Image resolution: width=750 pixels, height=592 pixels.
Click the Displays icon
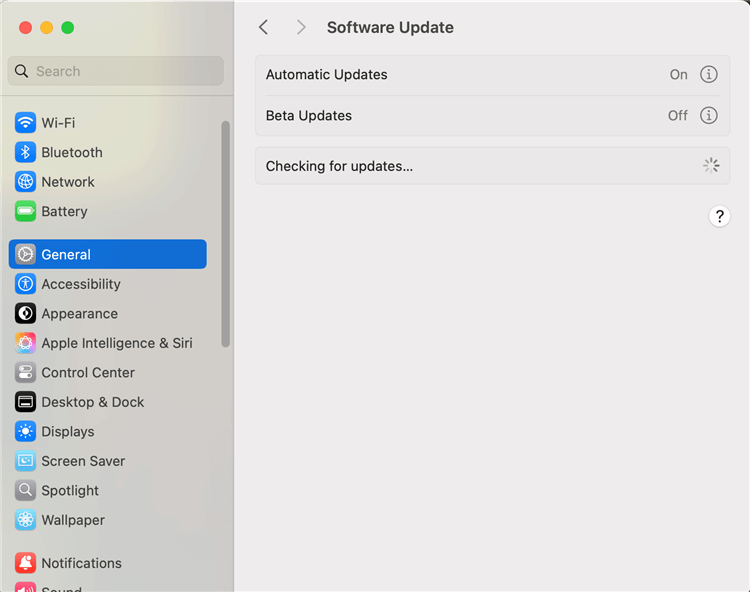[x=25, y=432]
